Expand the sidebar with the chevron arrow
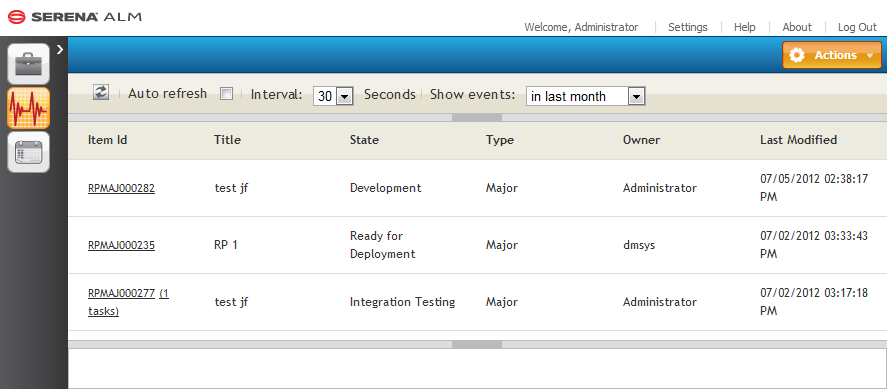 tap(60, 50)
